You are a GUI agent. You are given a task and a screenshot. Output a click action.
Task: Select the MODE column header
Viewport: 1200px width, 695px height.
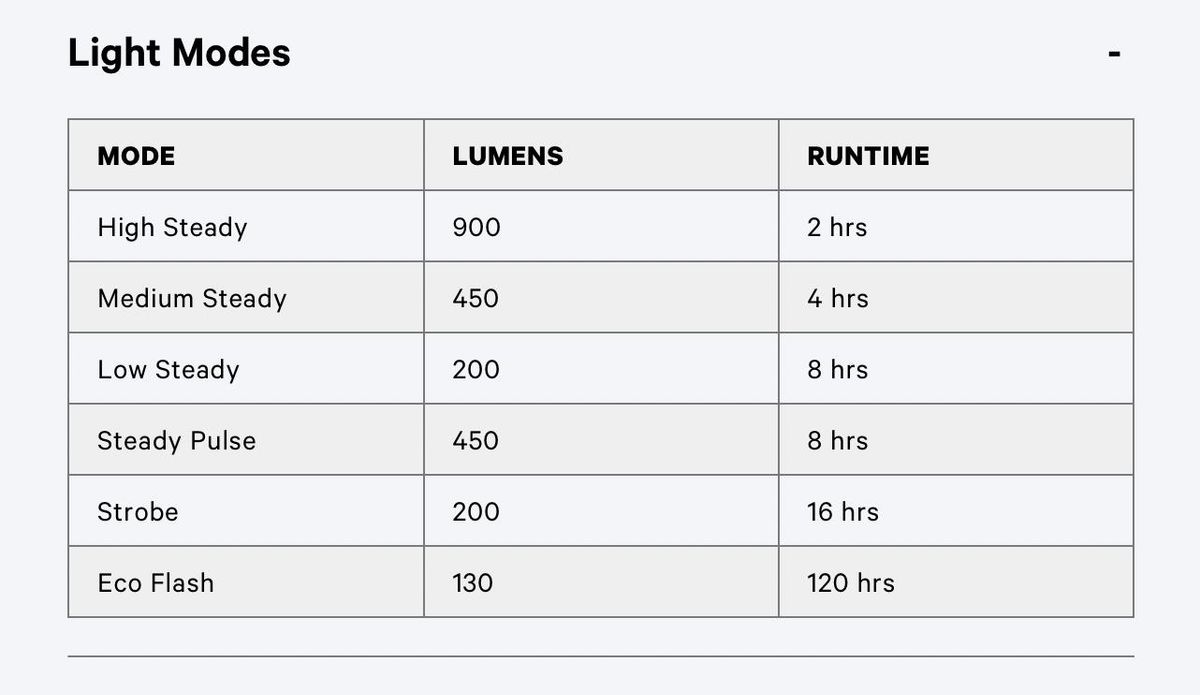point(136,156)
